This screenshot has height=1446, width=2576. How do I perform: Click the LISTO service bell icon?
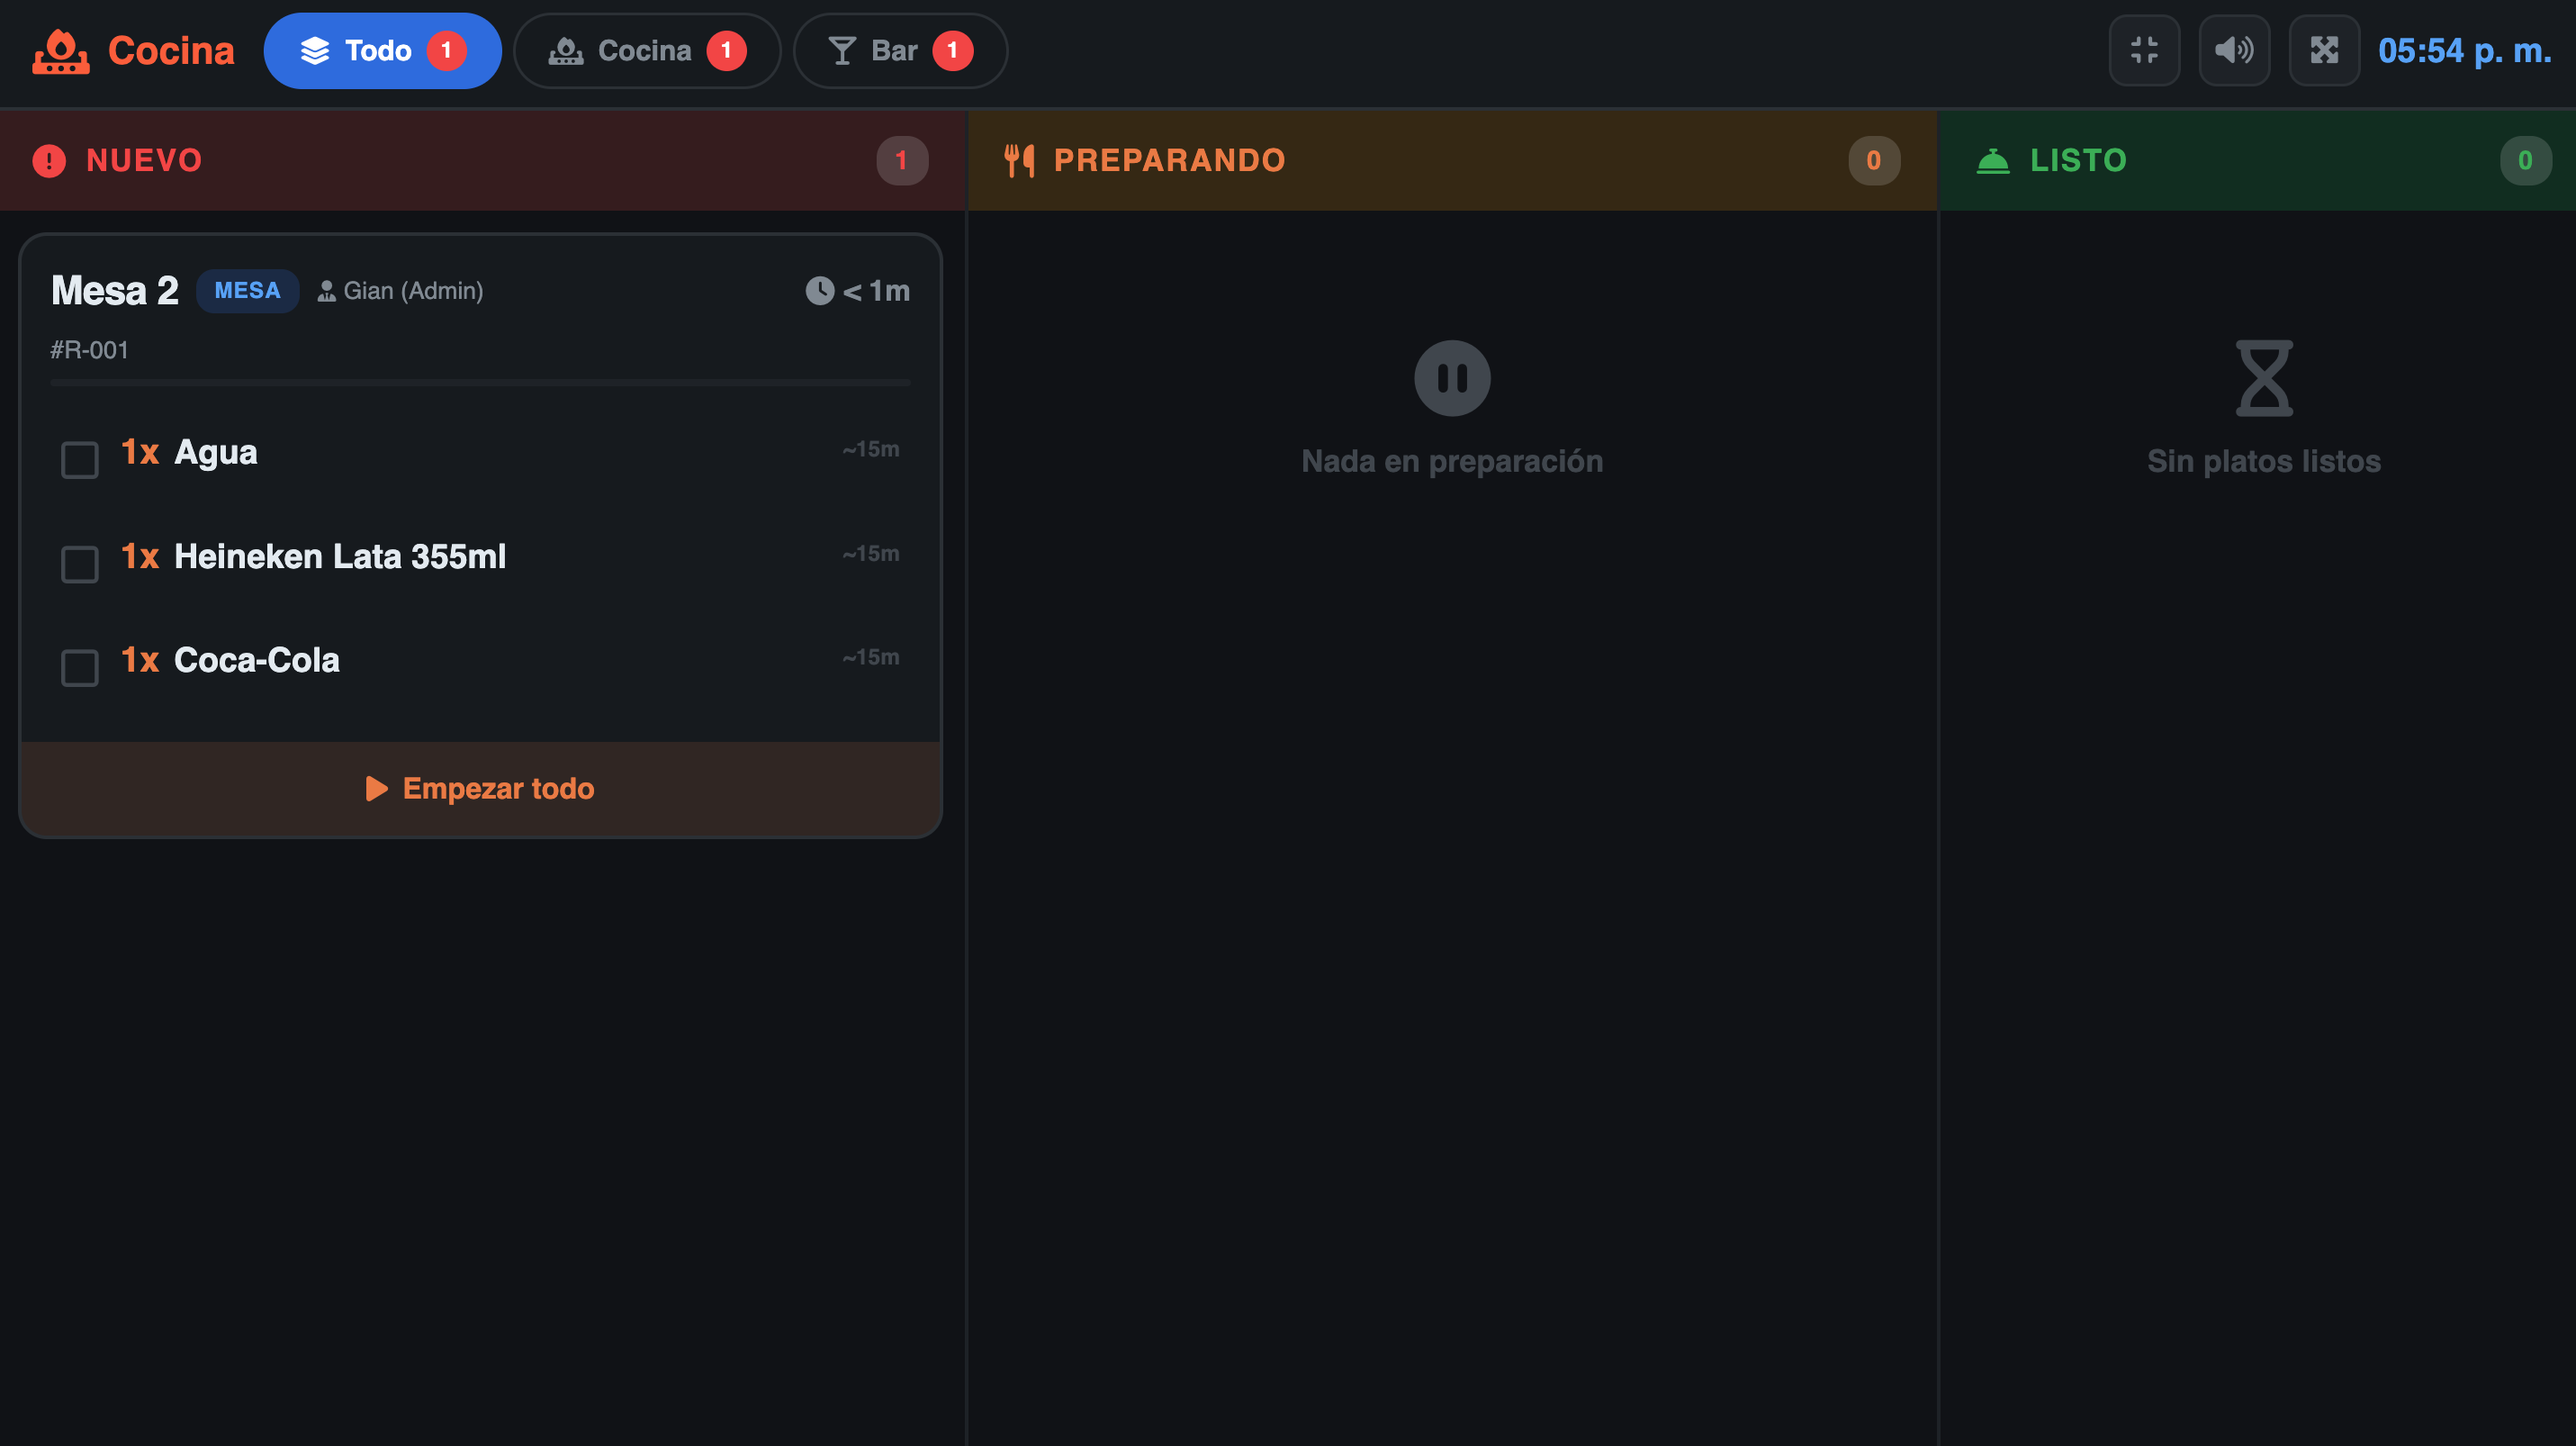point(1993,161)
